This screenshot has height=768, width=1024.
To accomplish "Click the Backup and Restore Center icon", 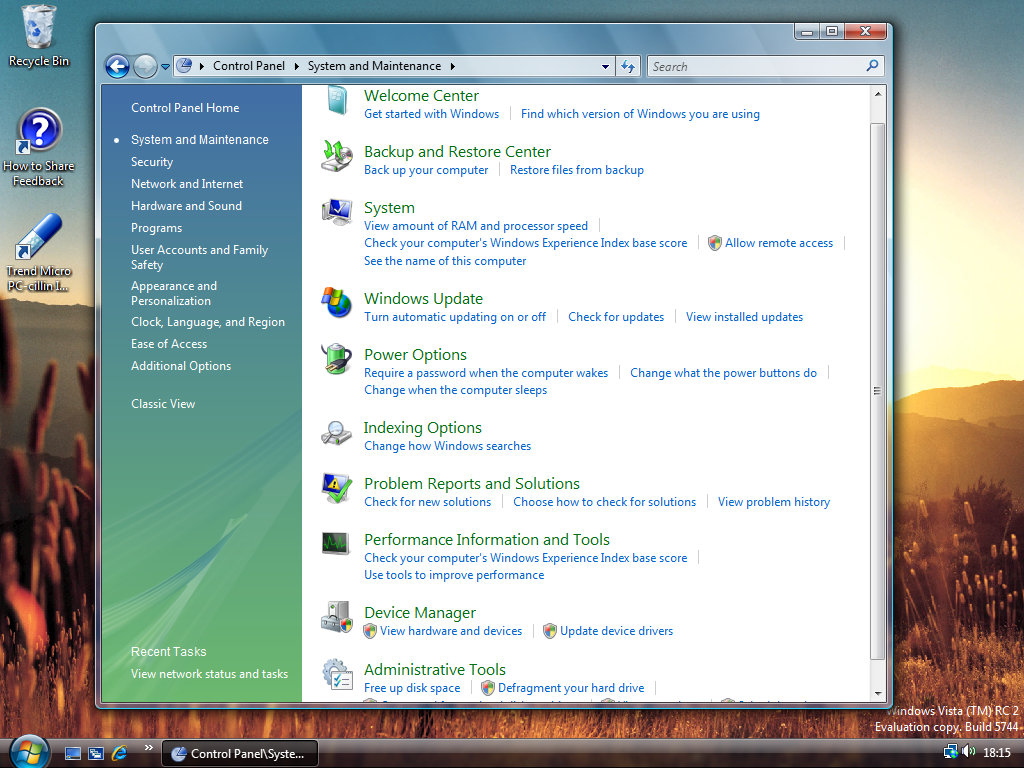I will click(337, 157).
